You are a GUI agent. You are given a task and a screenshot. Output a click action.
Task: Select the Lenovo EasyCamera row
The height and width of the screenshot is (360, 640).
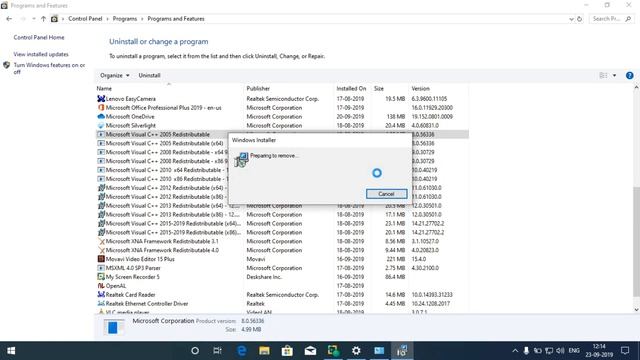click(x=282, y=99)
